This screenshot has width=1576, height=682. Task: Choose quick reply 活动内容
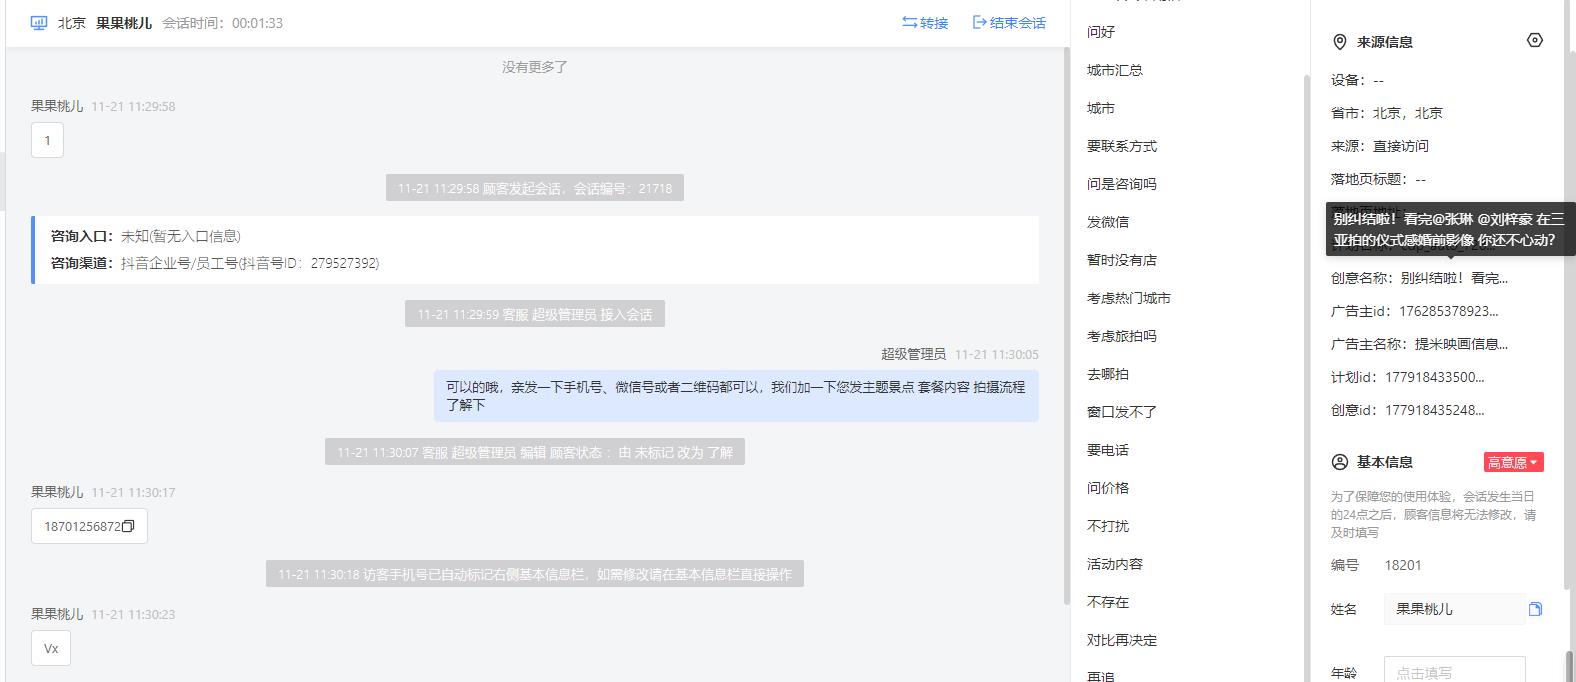click(1115, 564)
